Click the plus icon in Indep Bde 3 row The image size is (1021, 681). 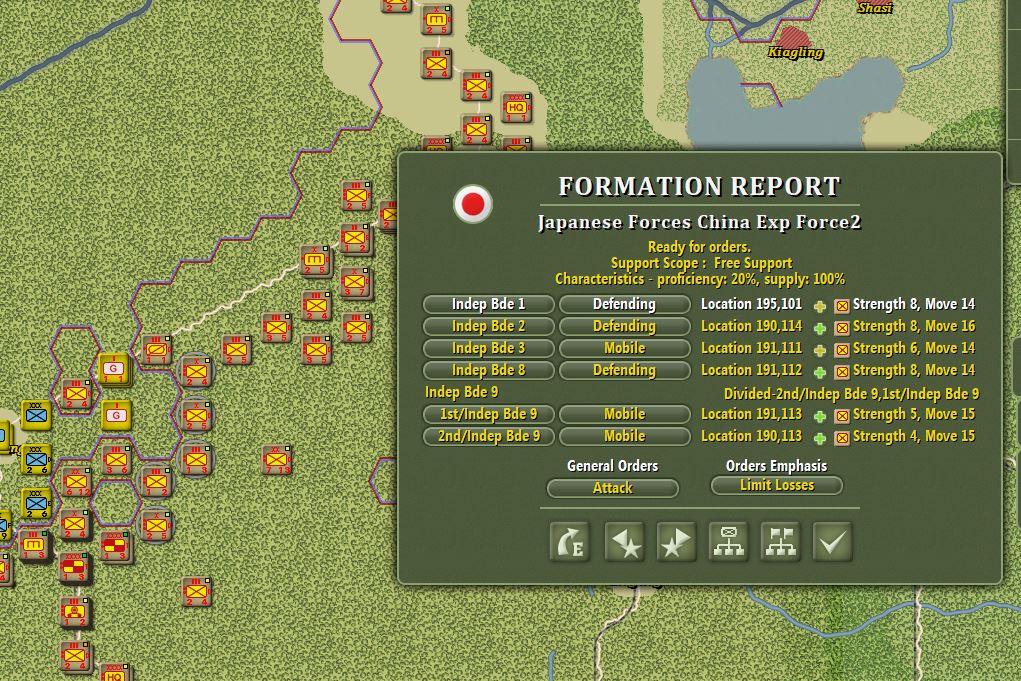click(x=820, y=350)
